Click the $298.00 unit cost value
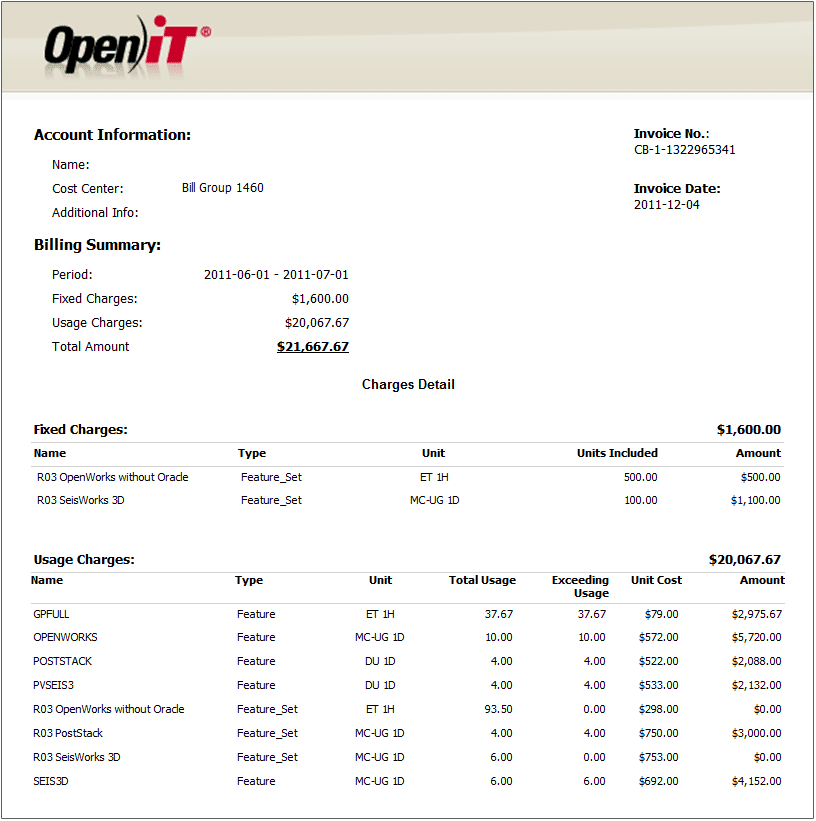 click(x=658, y=709)
